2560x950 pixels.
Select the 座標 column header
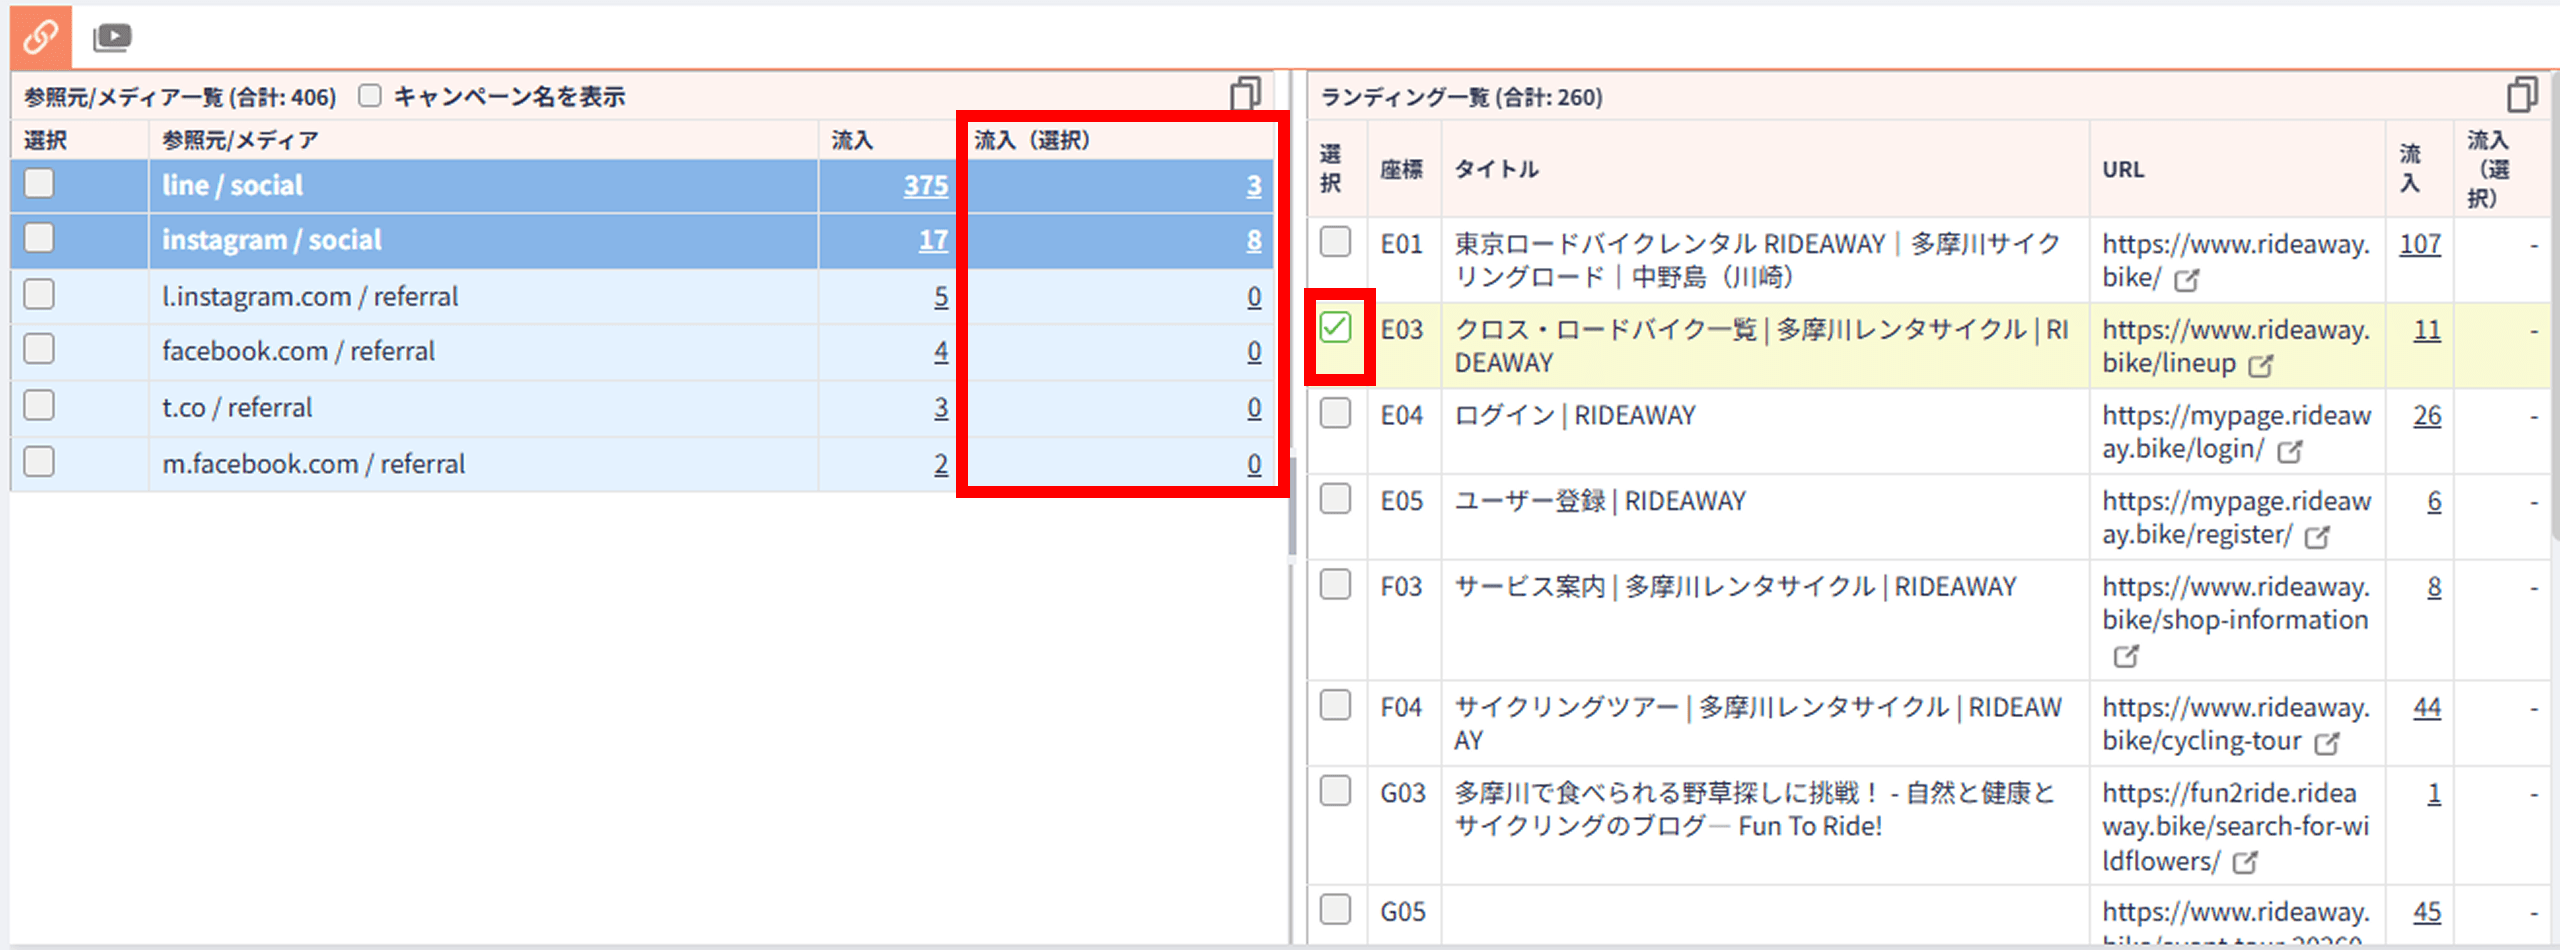[1402, 169]
